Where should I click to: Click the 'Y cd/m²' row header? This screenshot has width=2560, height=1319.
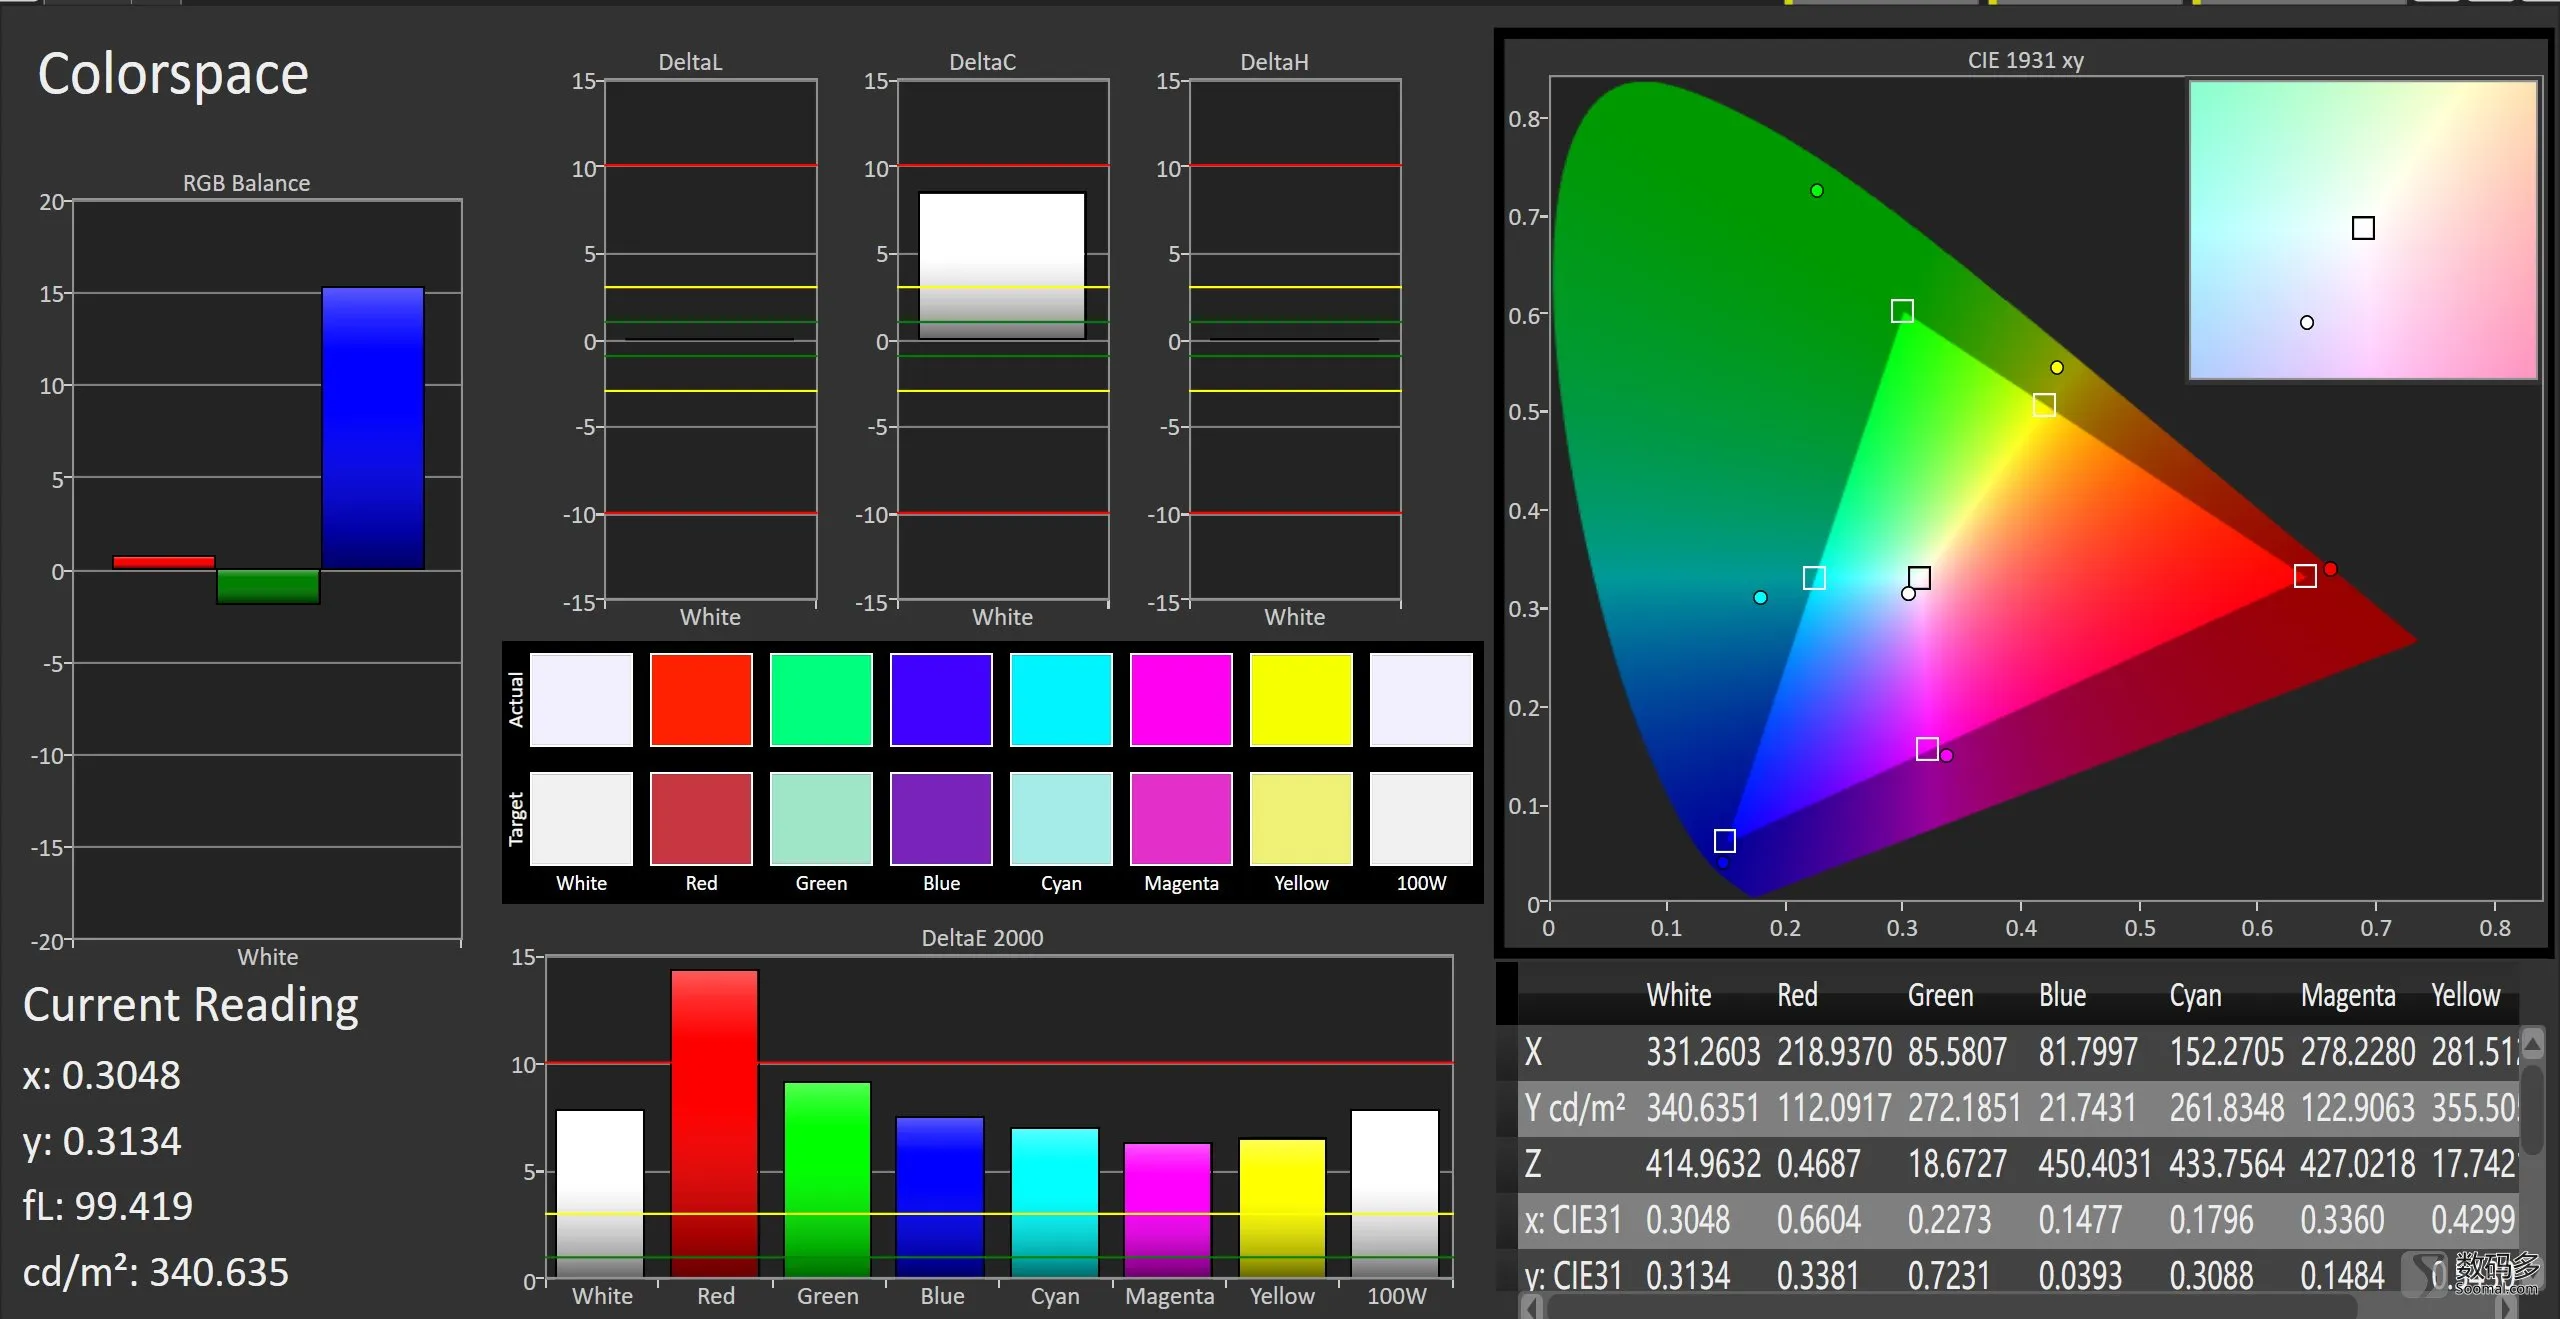(x=1575, y=1108)
